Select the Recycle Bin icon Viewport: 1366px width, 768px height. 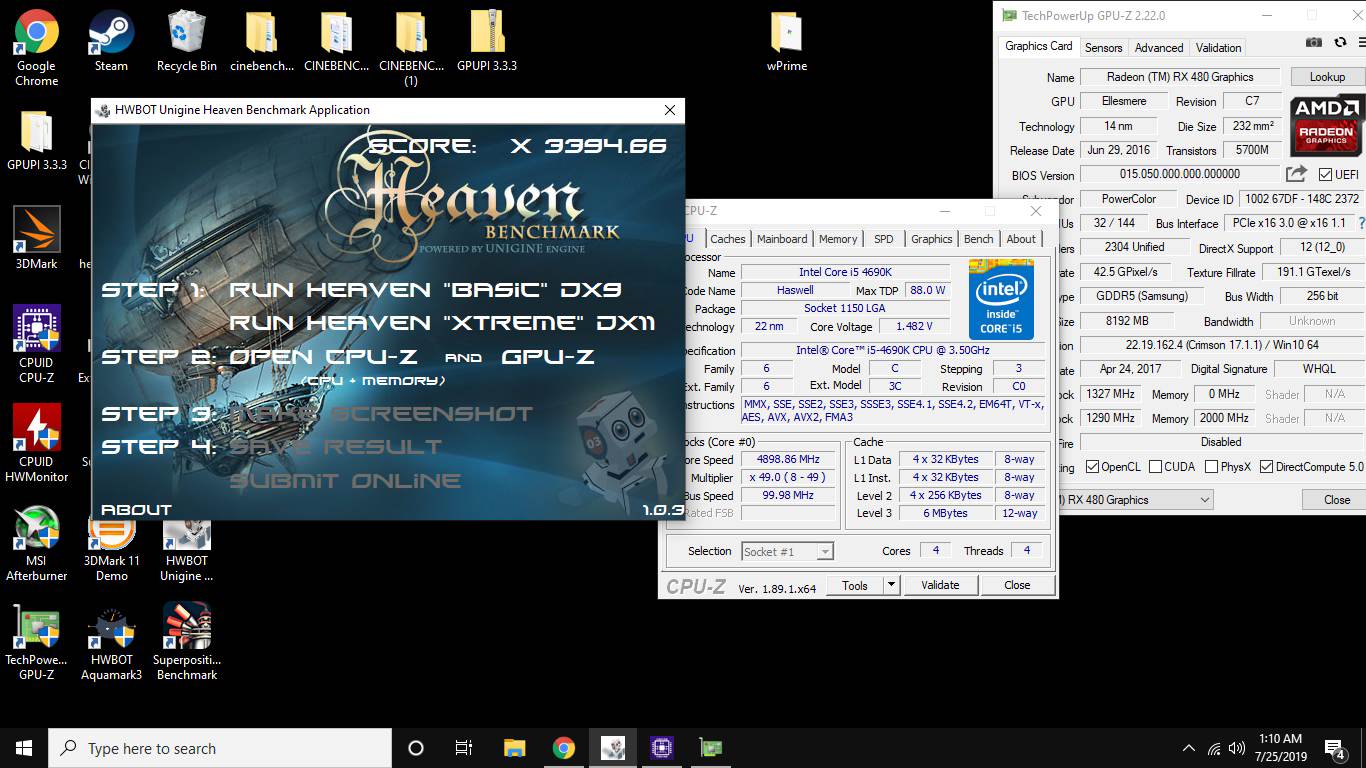tap(187, 41)
